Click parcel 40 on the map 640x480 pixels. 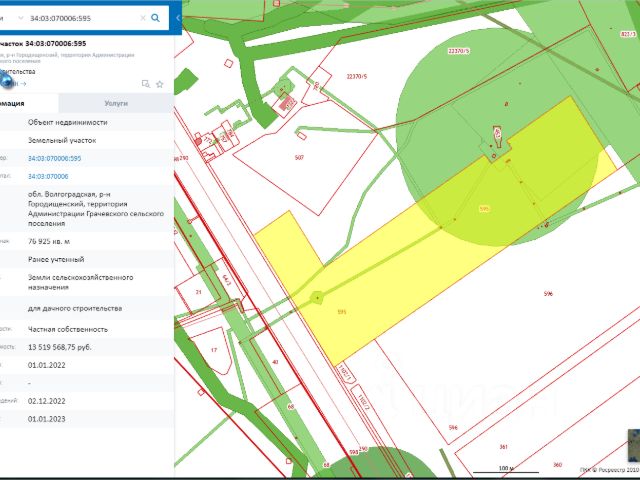pos(275,362)
